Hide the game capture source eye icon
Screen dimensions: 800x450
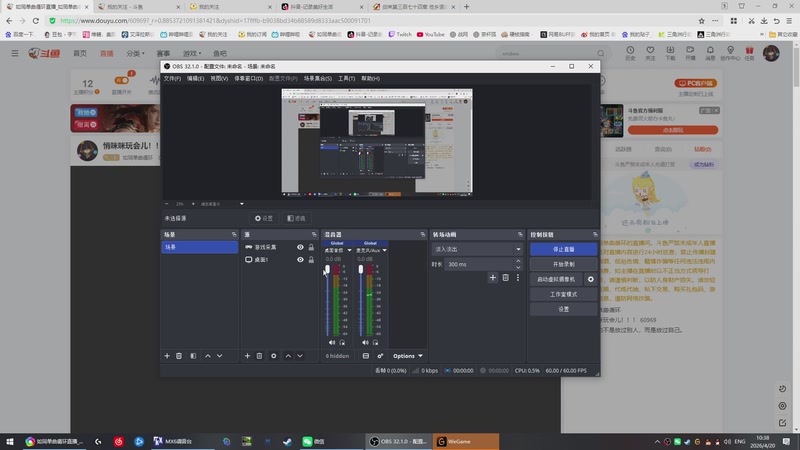(x=301, y=247)
